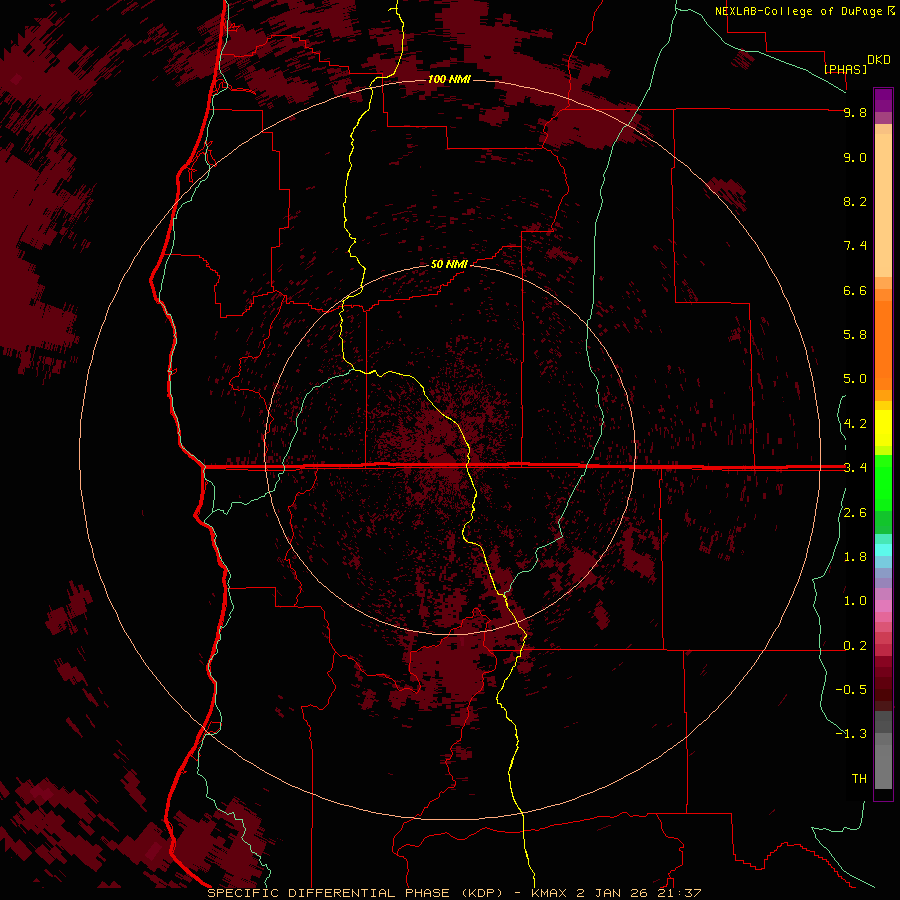Pick the cyan band of the color bar
Viewport: 900px width, 900px height.
point(883,550)
